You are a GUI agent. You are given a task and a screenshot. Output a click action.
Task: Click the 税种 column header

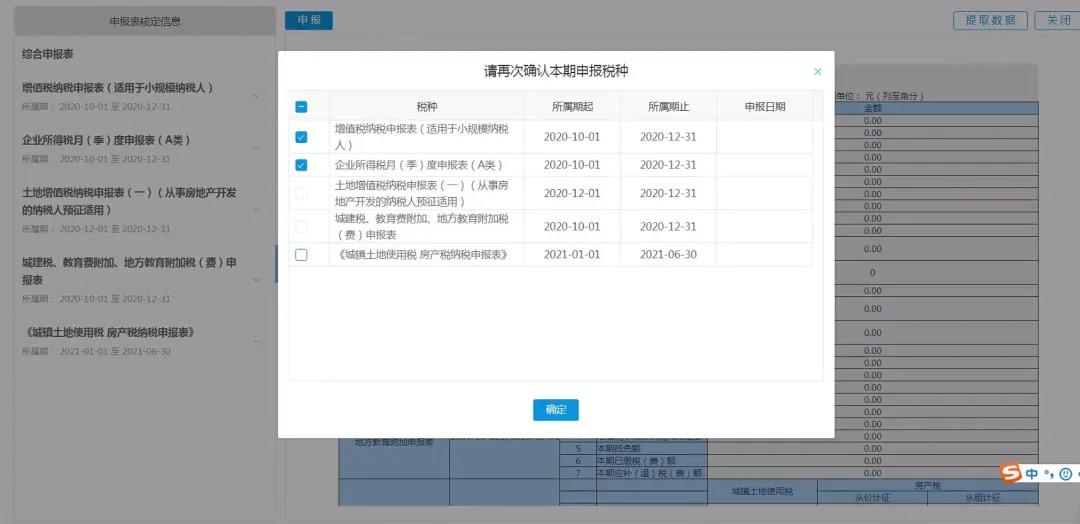(x=427, y=107)
